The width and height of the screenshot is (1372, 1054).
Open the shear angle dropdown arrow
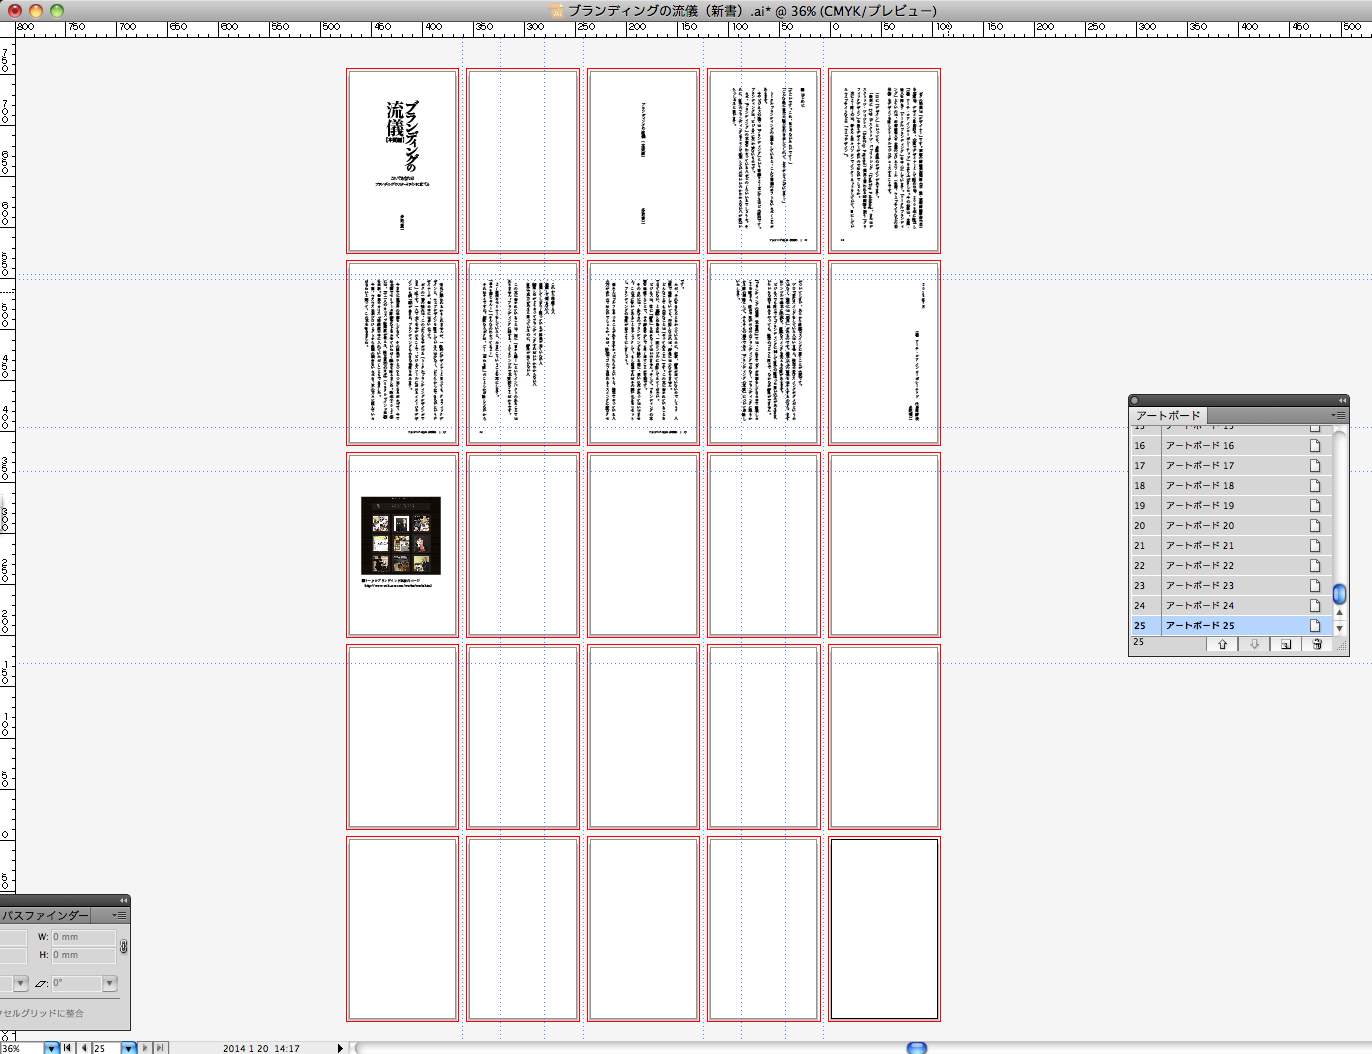[x=110, y=983]
